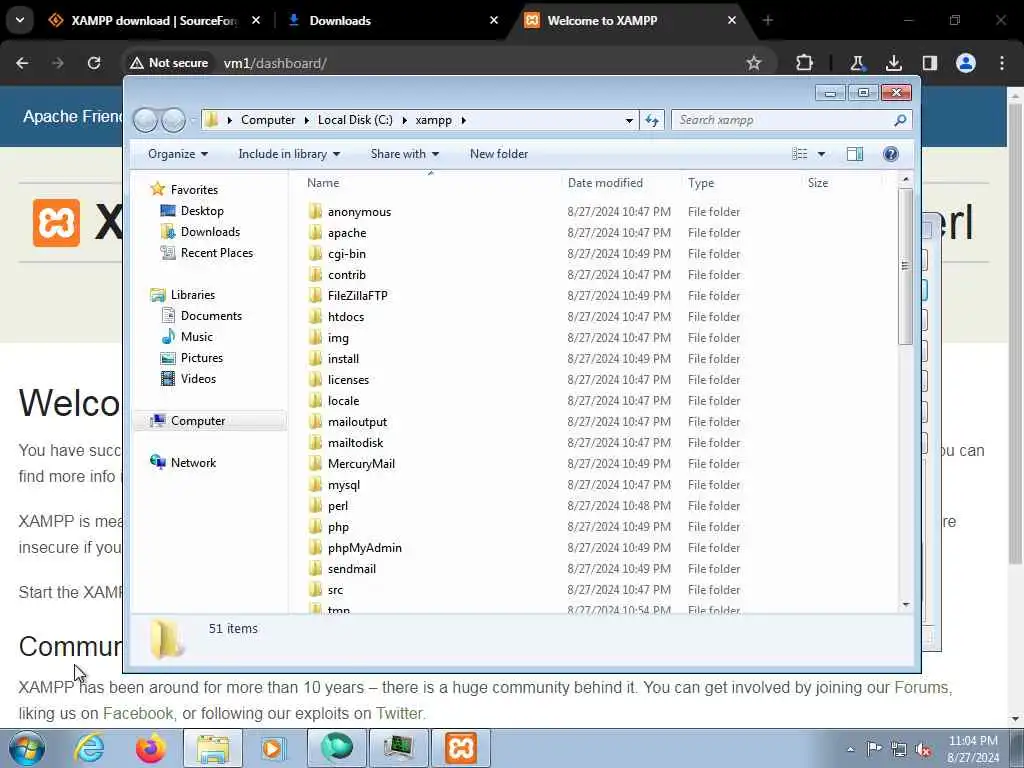This screenshot has height=768, width=1024.
Task: Select Computer in the navigation pane
Action: tap(197, 421)
